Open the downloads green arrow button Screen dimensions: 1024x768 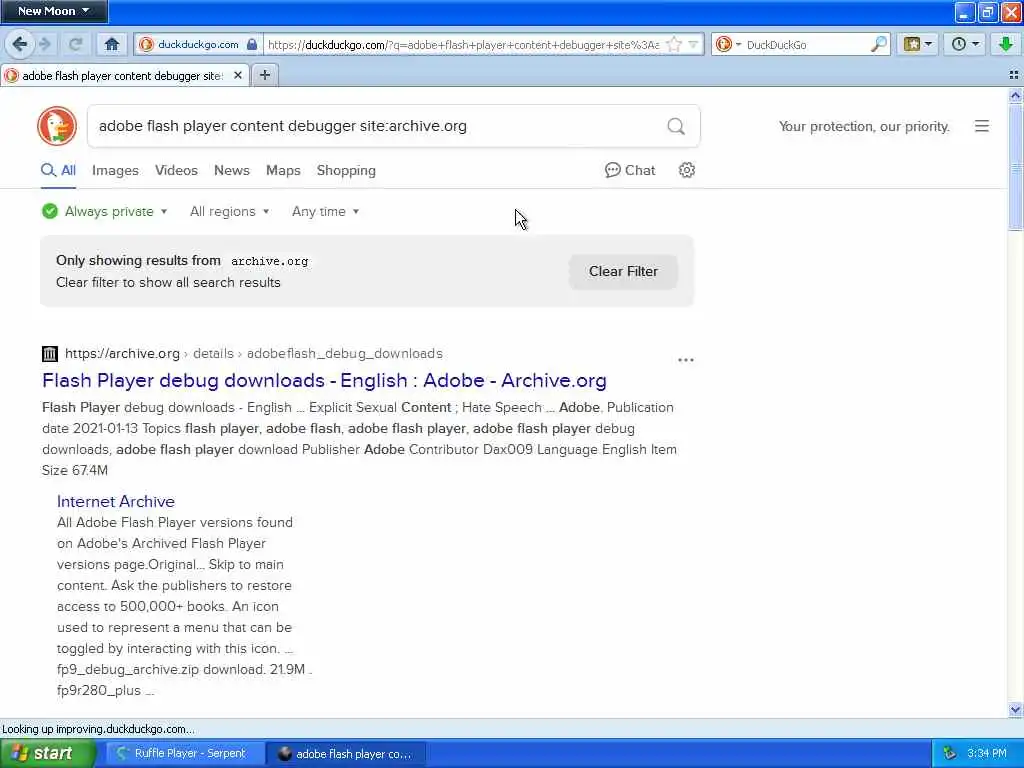[x=1005, y=44]
